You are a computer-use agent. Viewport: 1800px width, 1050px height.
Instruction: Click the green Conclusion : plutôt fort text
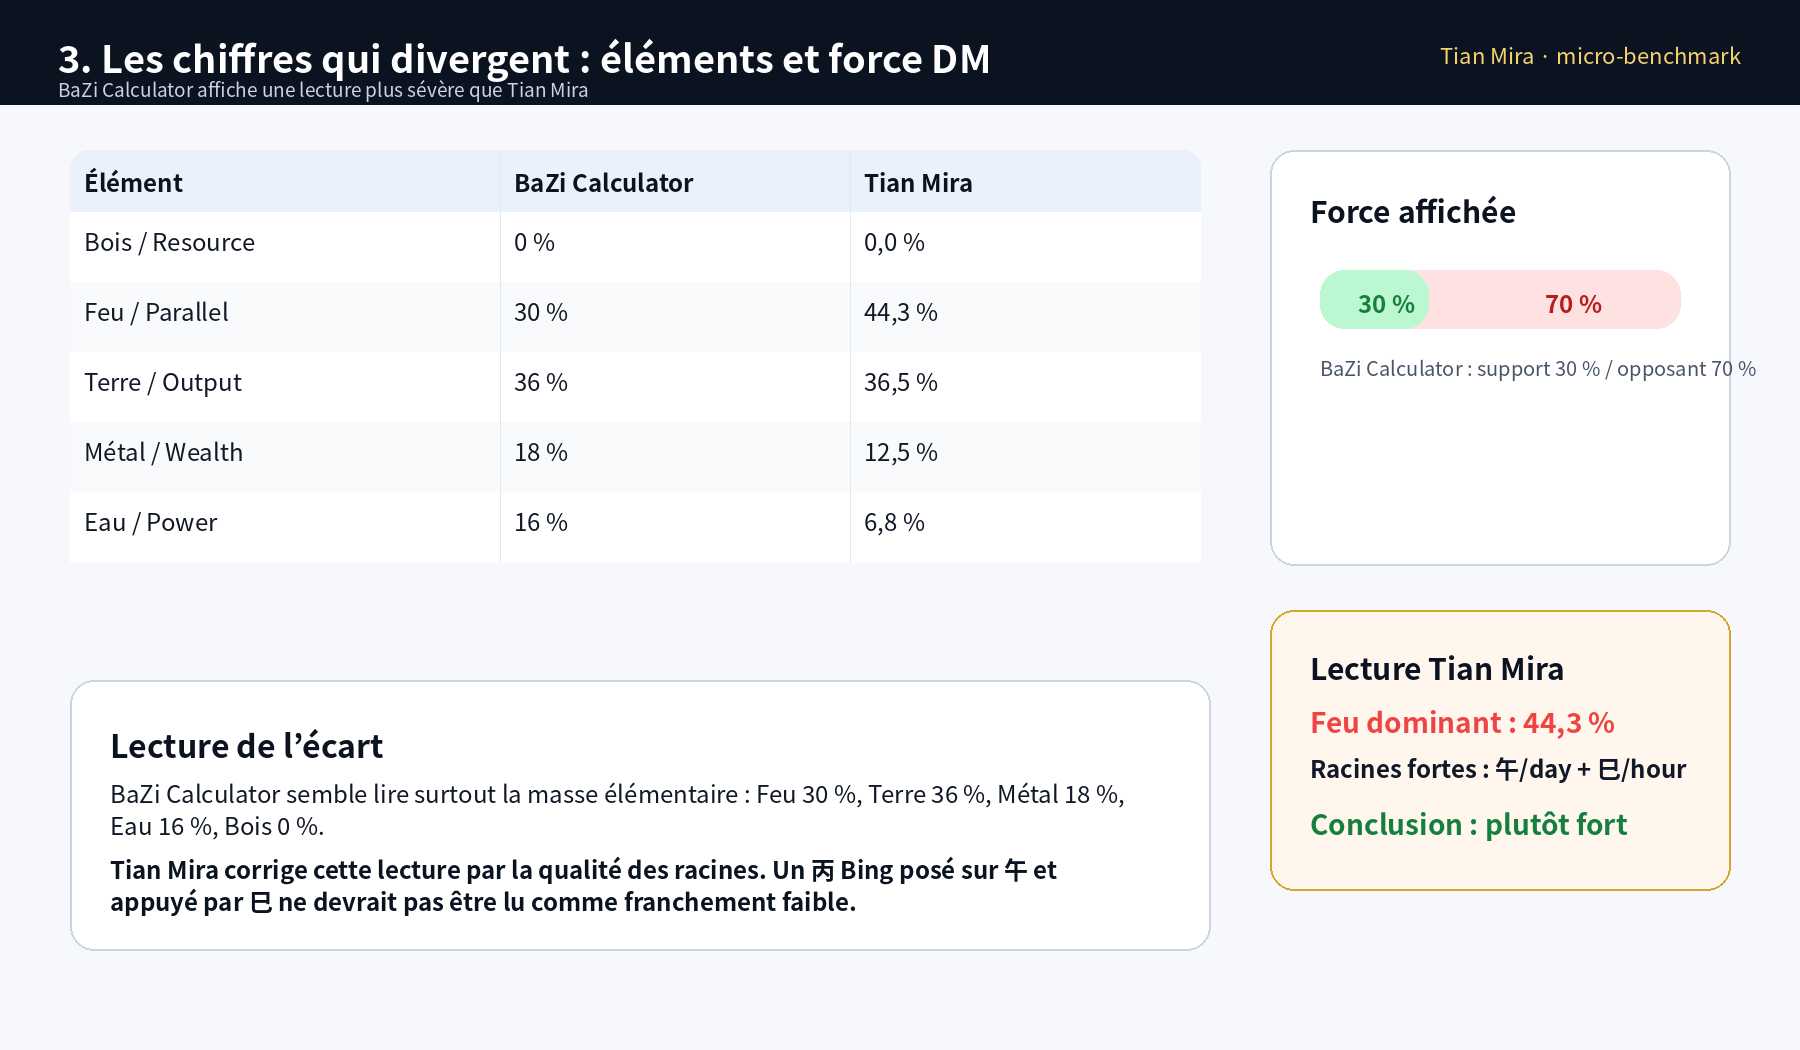[1468, 825]
